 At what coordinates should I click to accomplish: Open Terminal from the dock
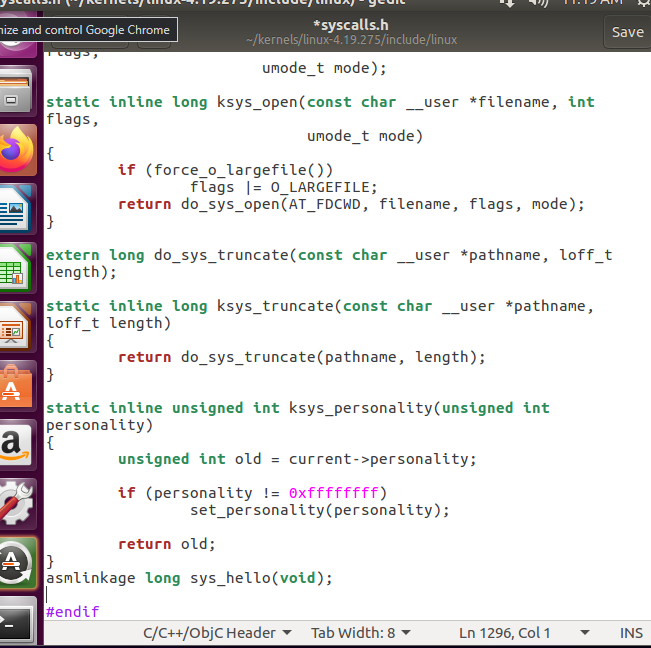click(16, 622)
